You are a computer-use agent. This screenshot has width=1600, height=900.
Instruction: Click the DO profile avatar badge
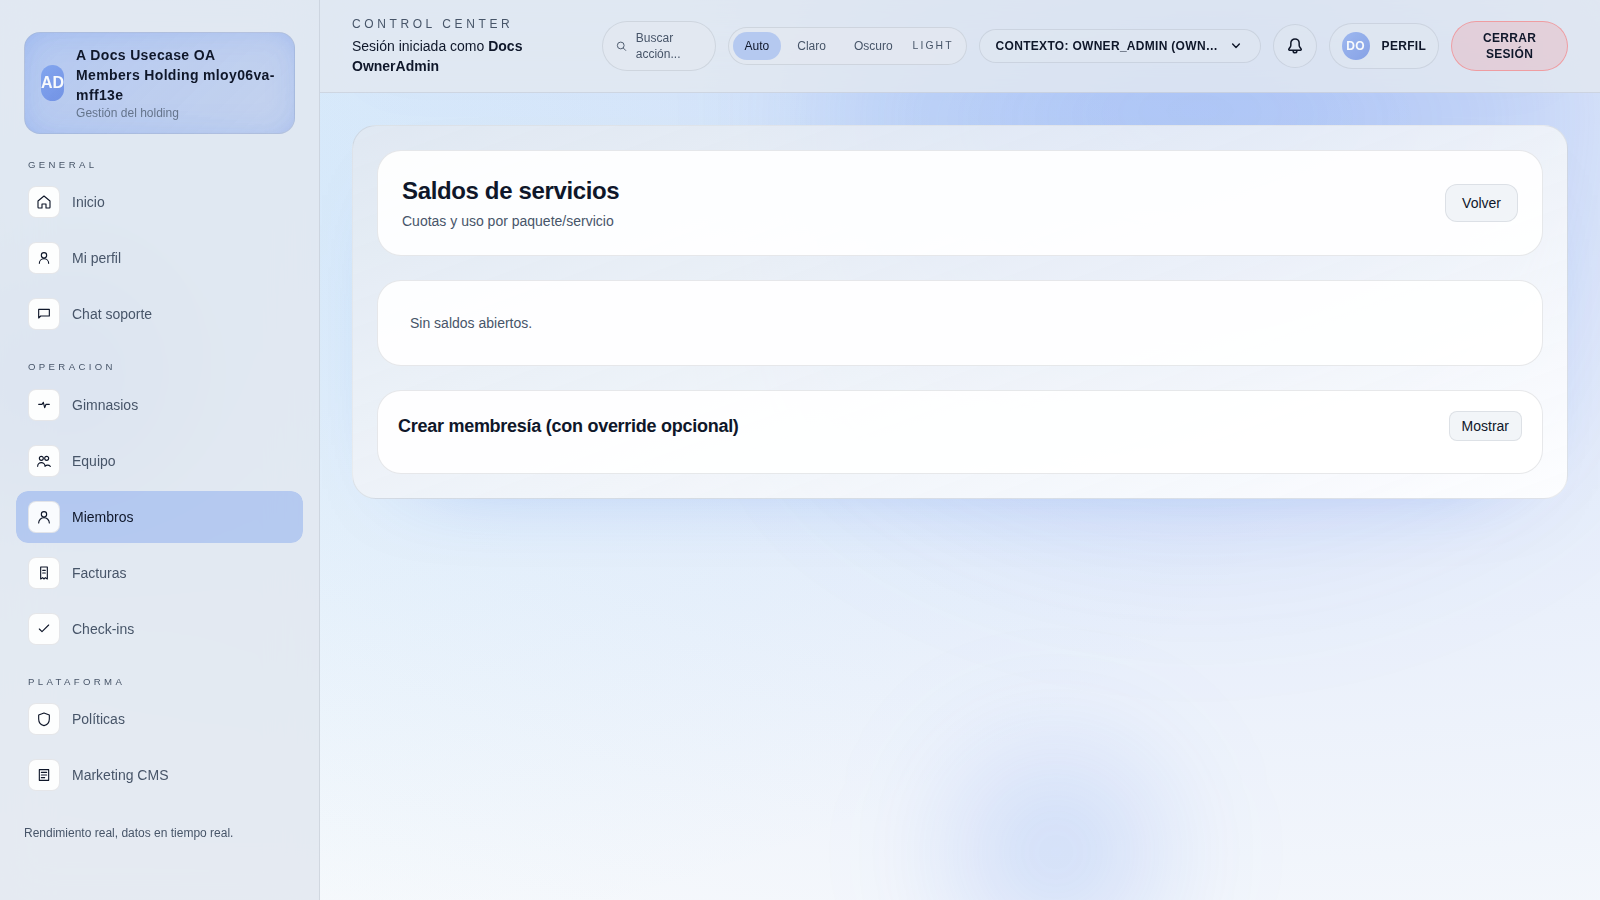1355,46
